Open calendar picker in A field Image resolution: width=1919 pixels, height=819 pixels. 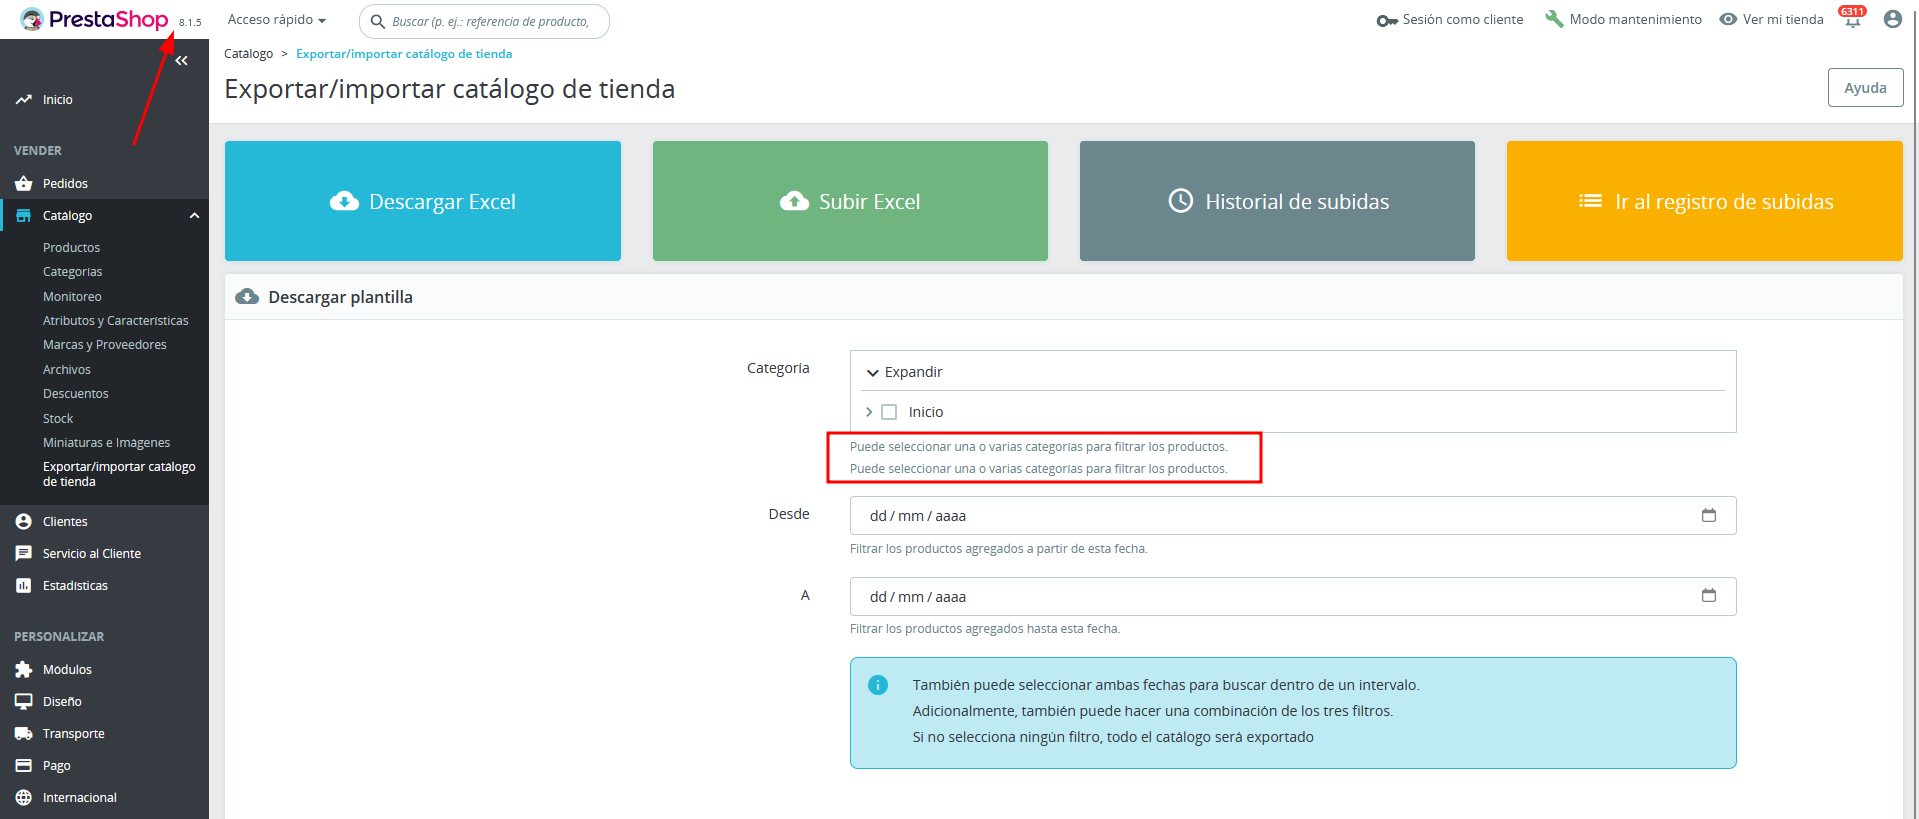(1709, 595)
